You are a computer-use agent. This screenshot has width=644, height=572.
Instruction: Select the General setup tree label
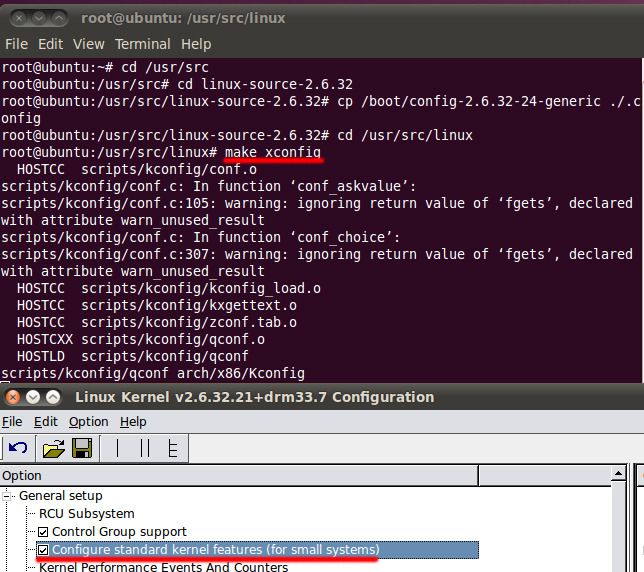point(61,496)
